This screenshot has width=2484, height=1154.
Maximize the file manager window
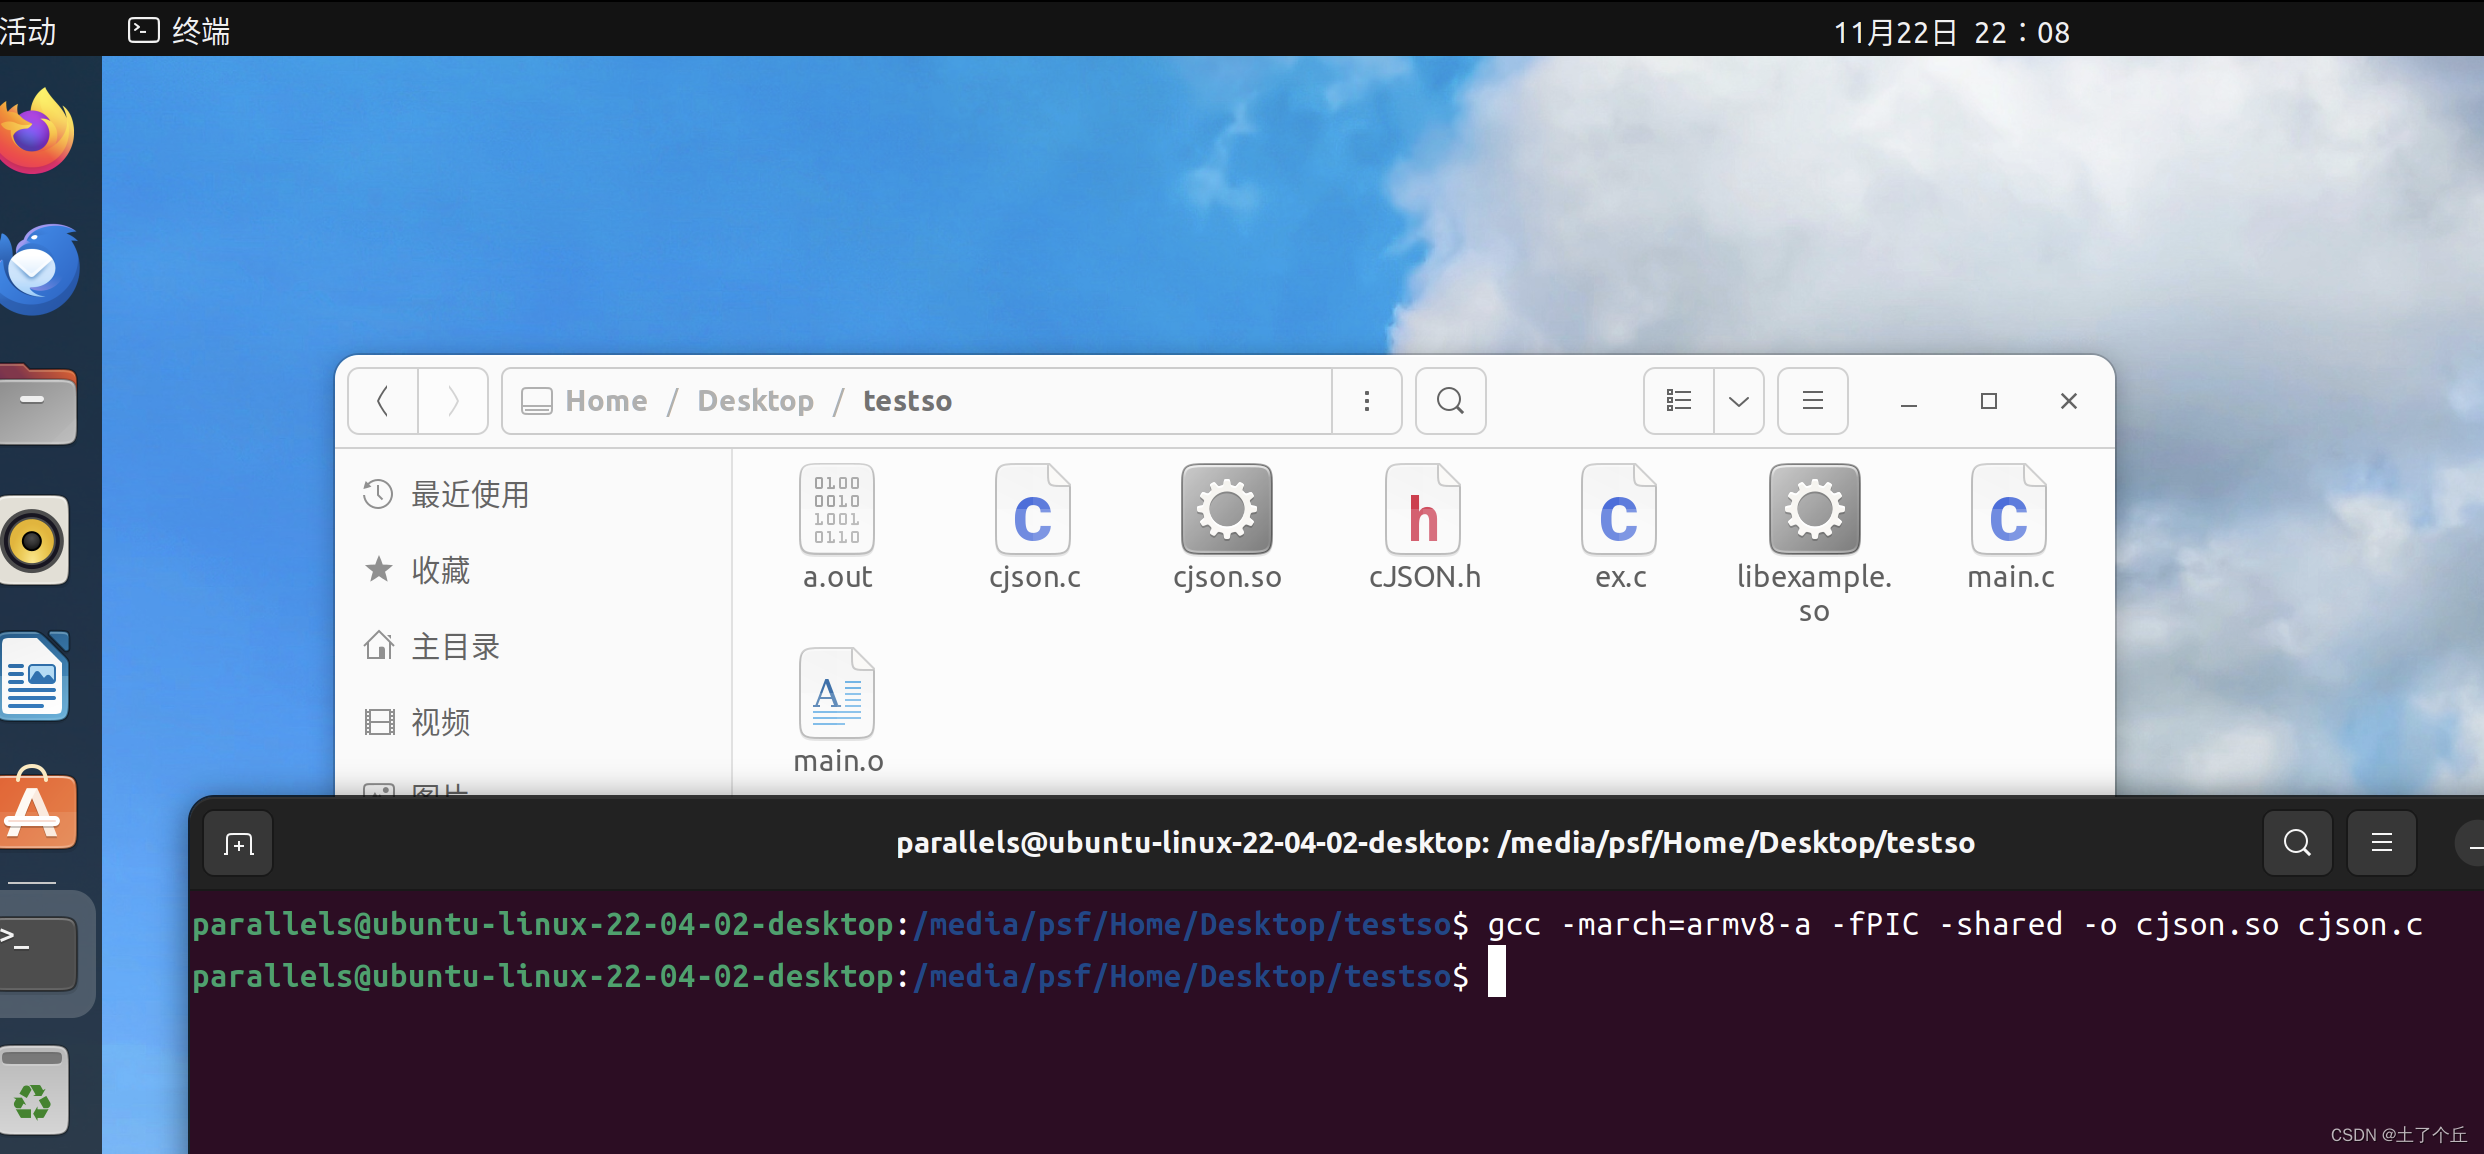pos(1989,401)
